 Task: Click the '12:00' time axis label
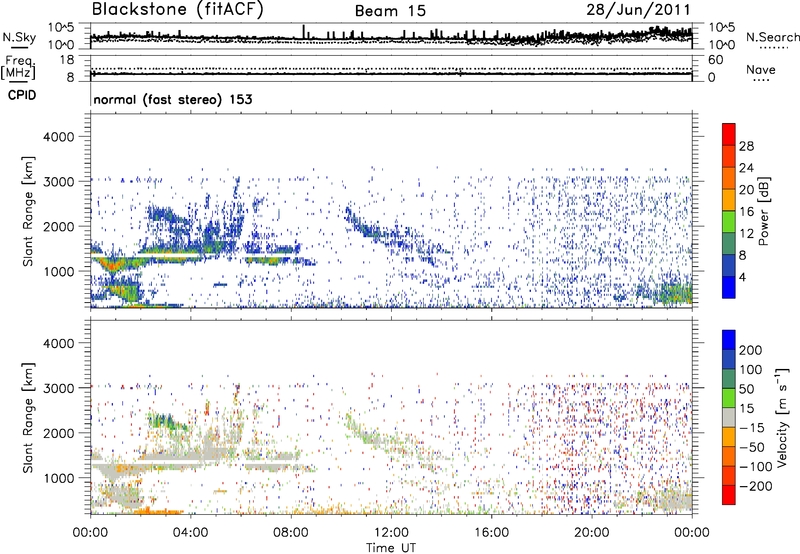(391, 533)
